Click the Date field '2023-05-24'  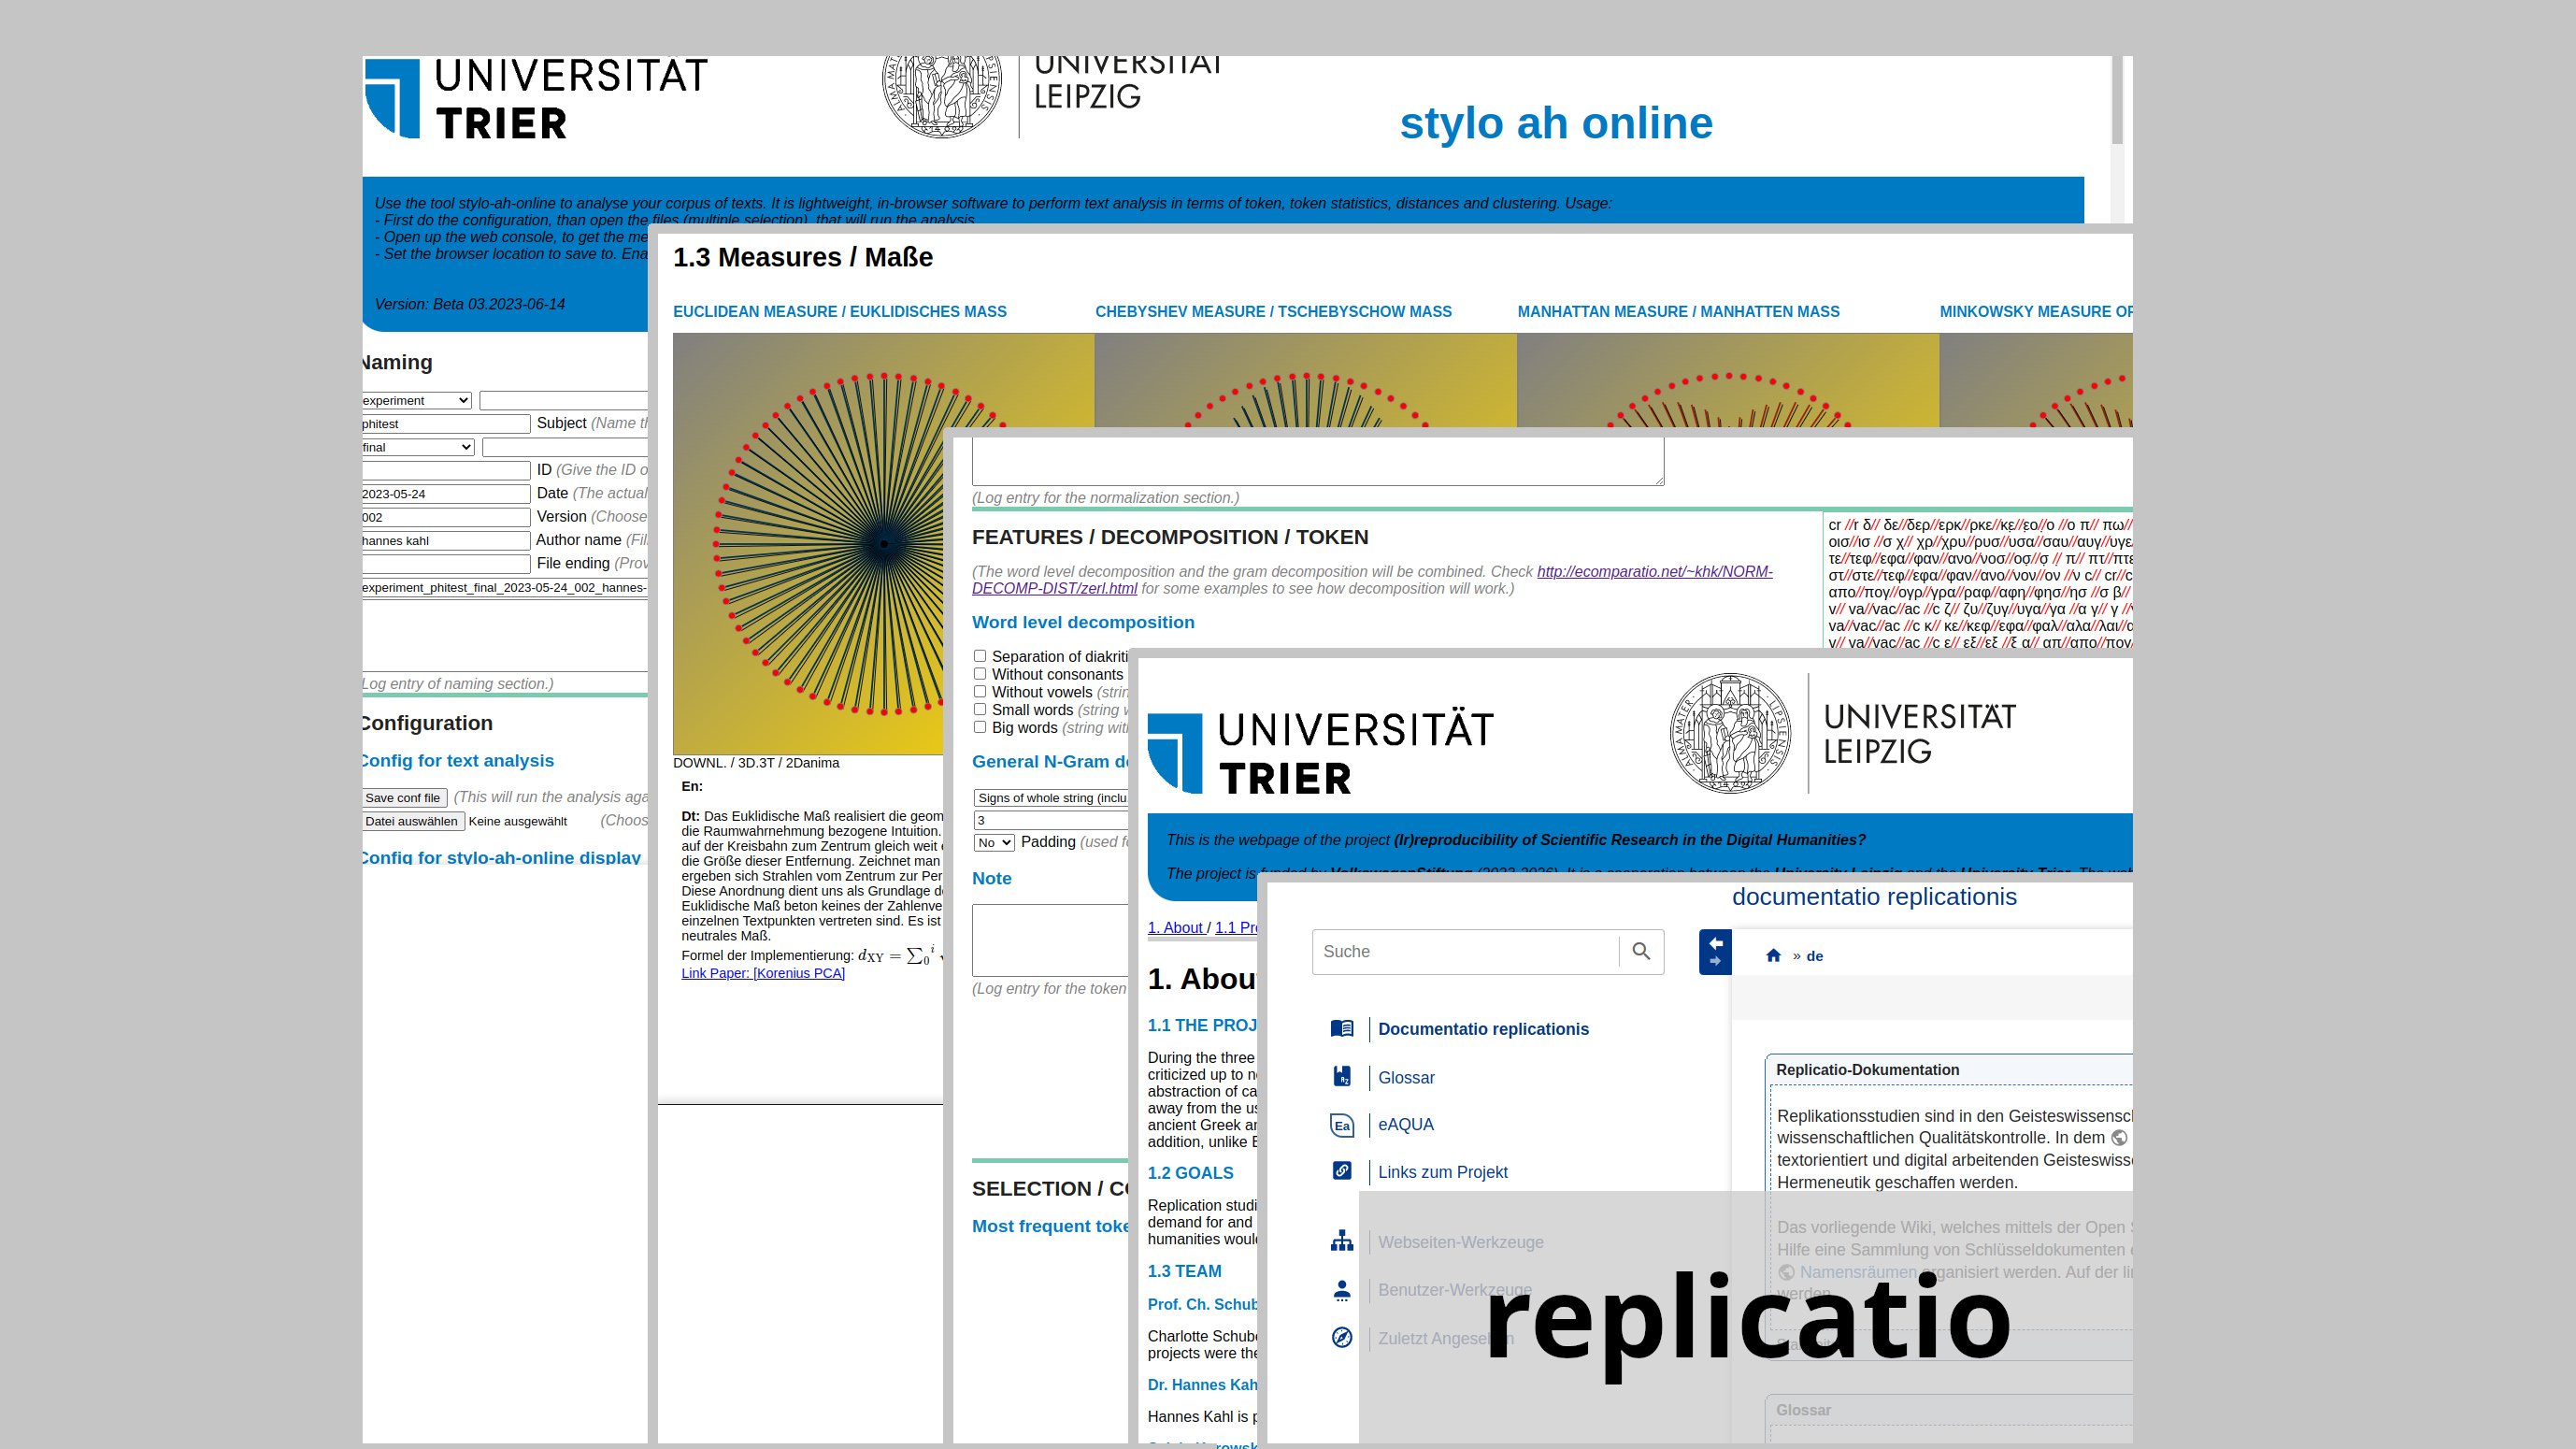click(x=445, y=494)
